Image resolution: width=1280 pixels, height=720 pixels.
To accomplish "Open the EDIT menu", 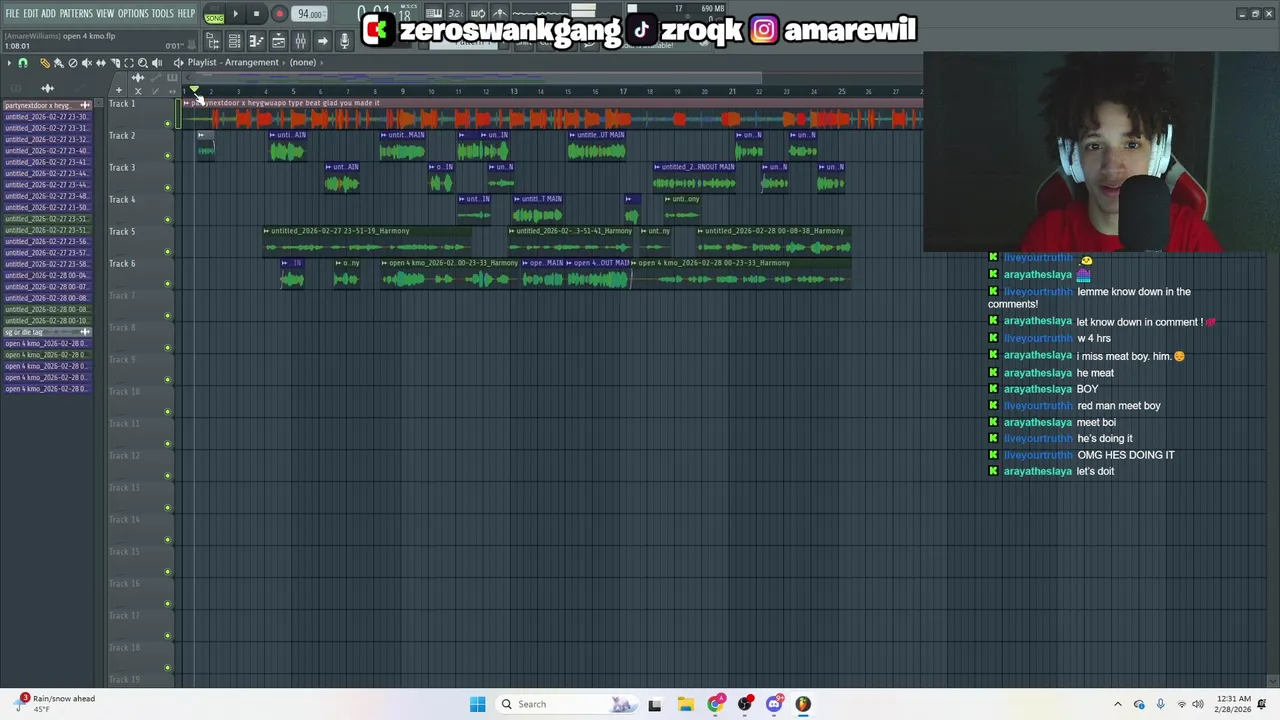I will pyautogui.click(x=31, y=13).
